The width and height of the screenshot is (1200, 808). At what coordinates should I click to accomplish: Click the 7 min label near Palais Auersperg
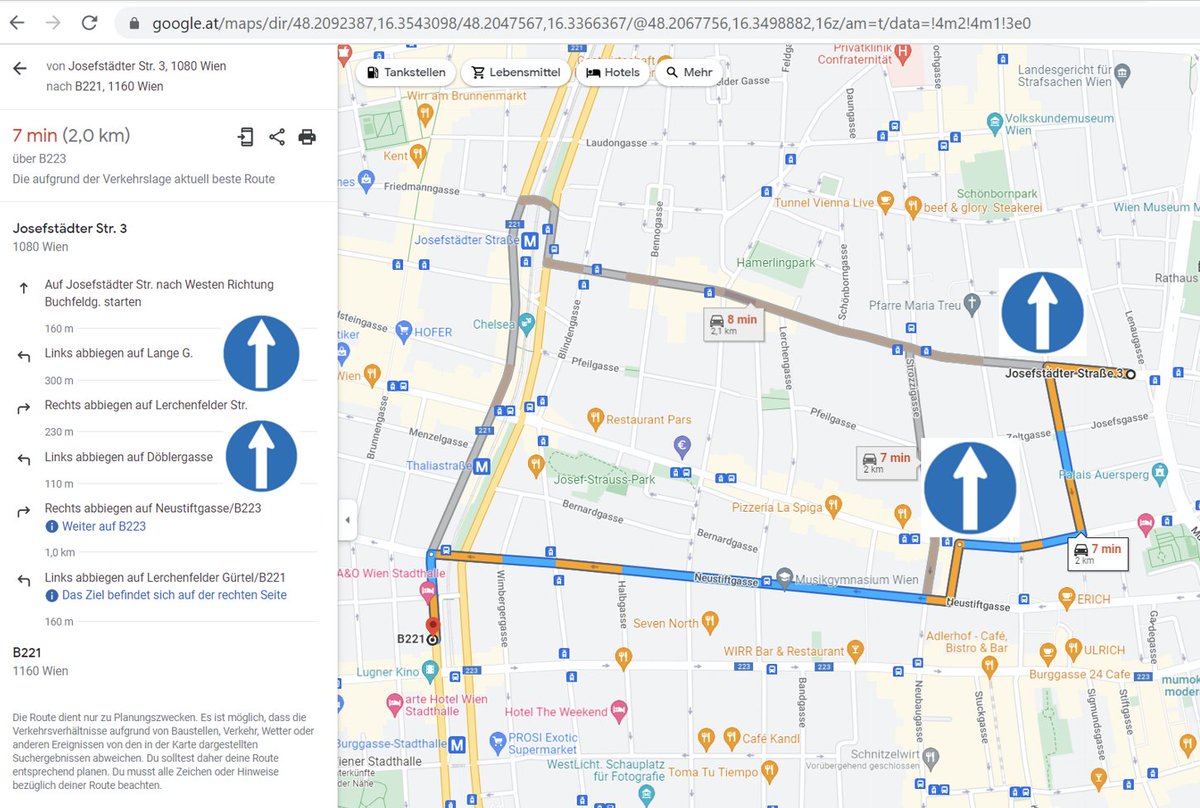(x=1097, y=553)
